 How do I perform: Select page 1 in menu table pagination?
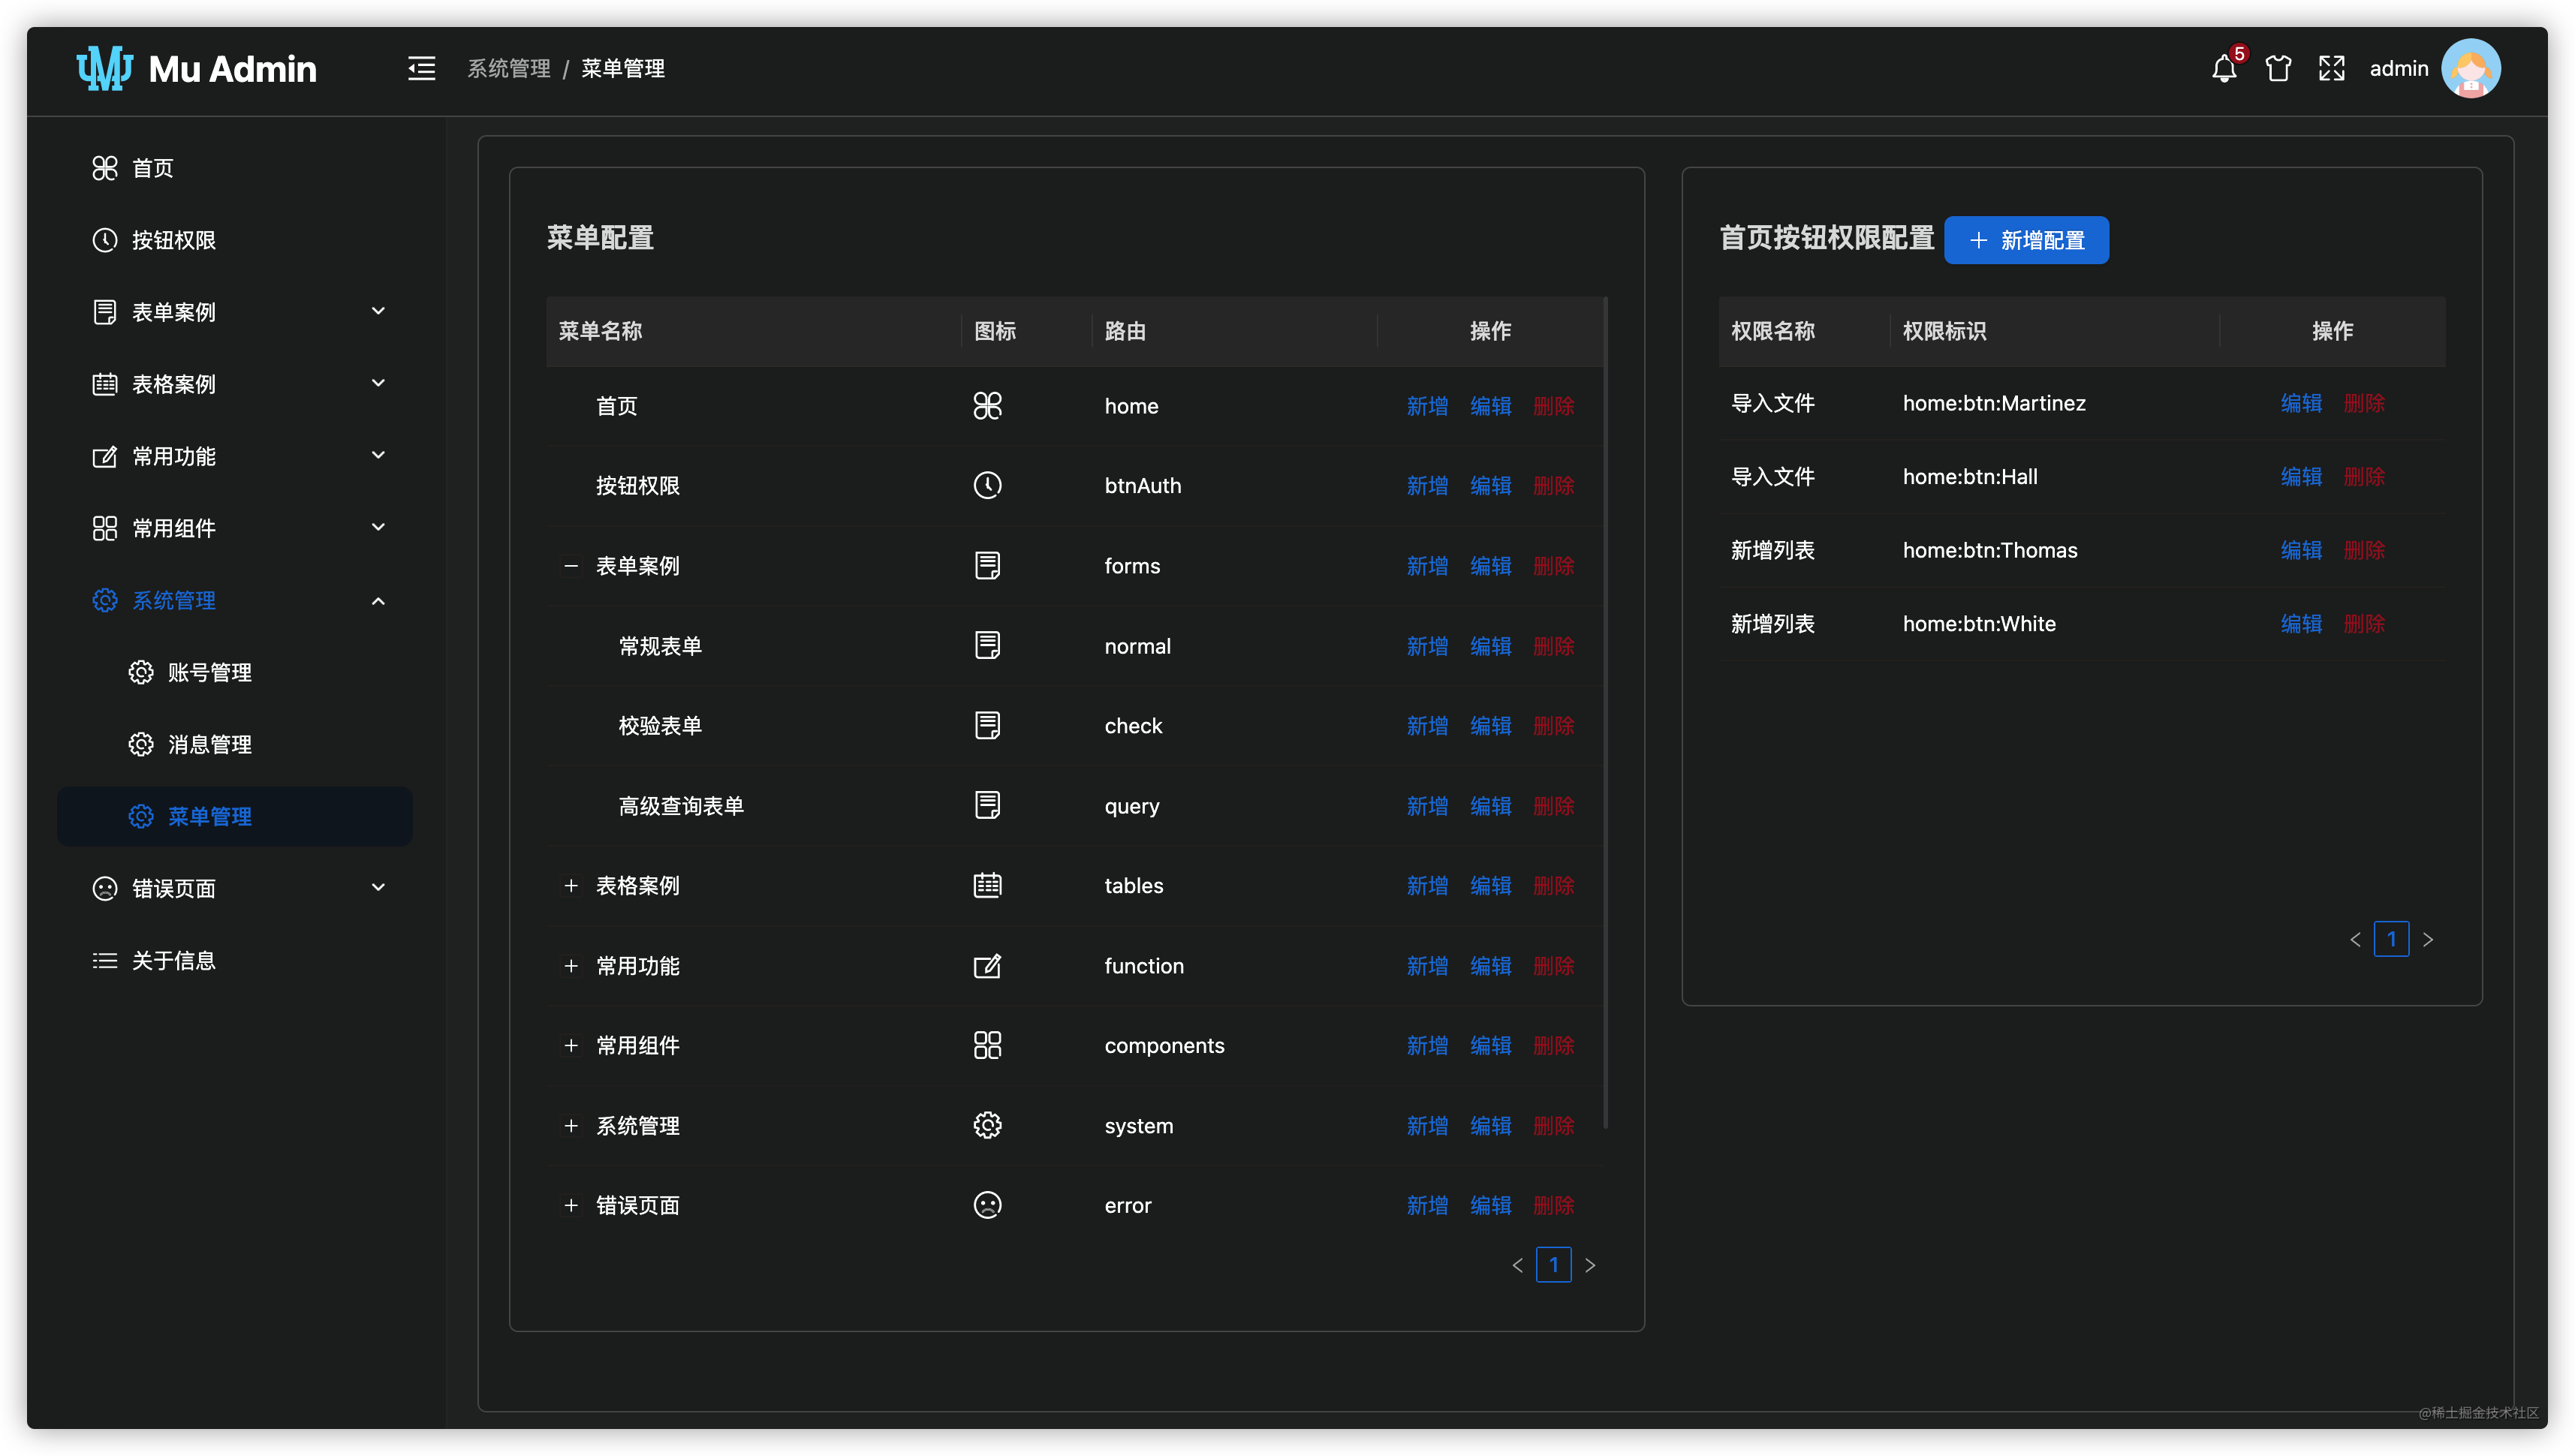click(1553, 1265)
